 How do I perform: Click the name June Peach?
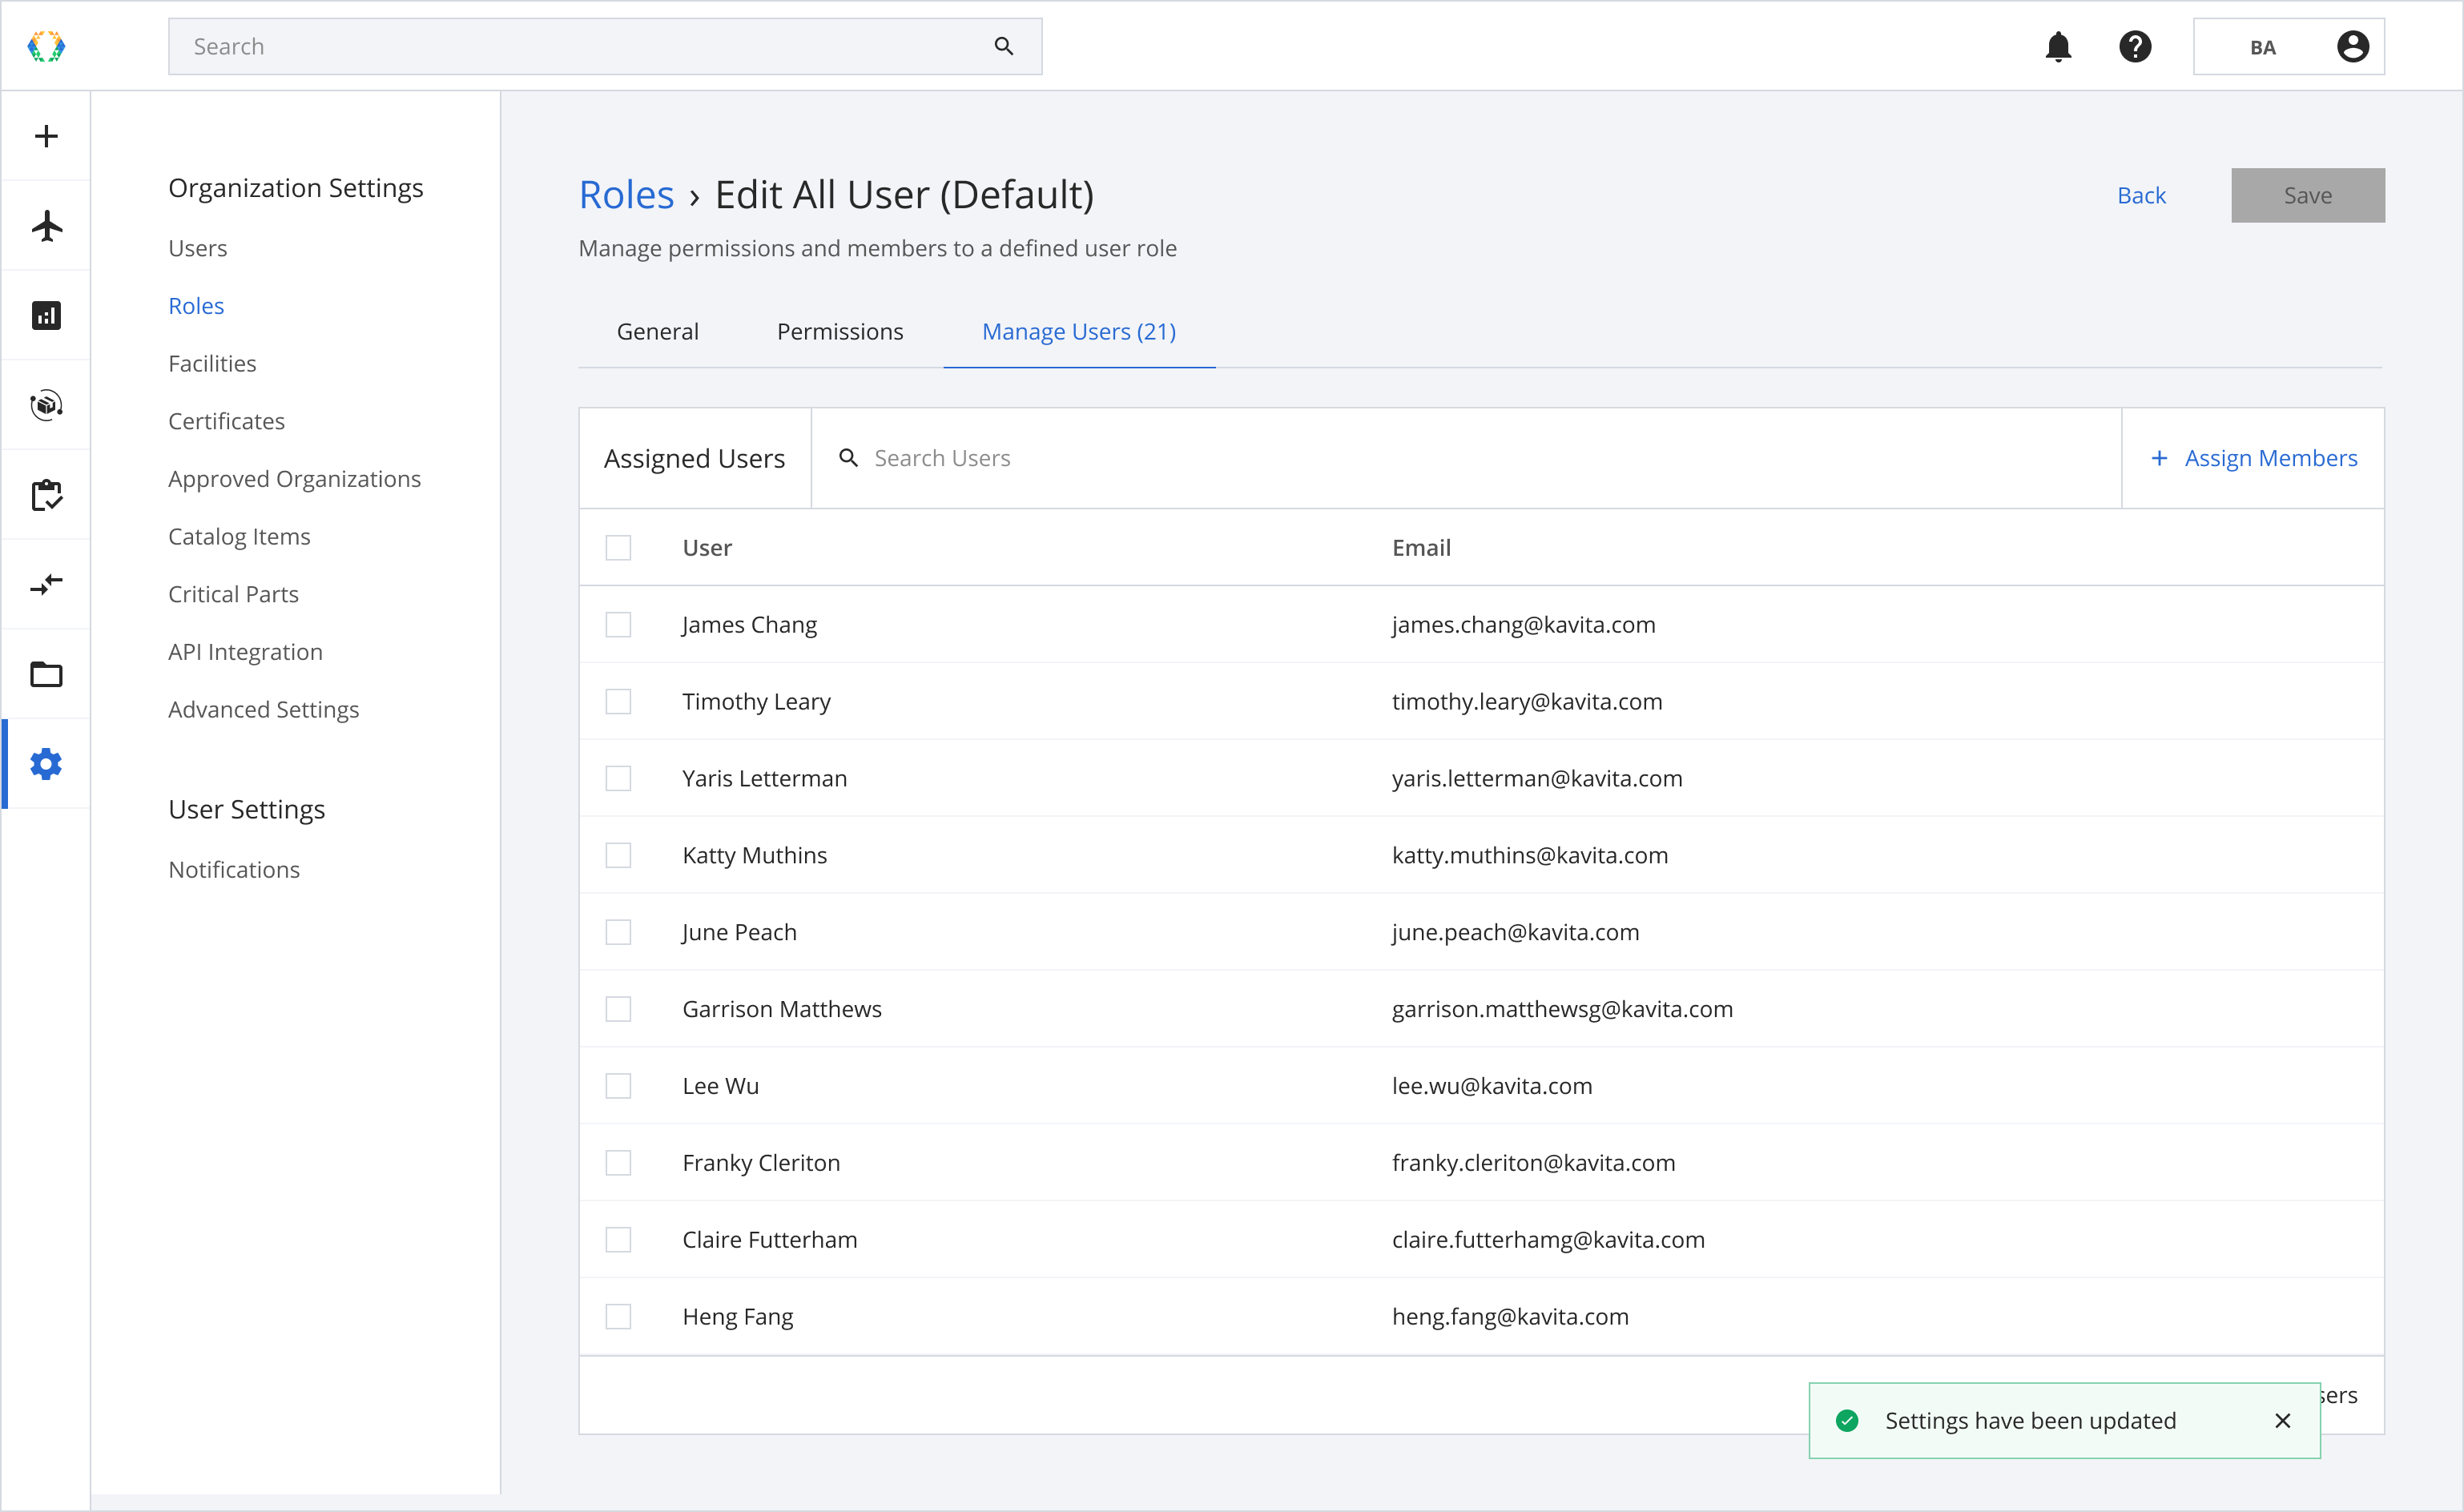click(x=740, y=932)
